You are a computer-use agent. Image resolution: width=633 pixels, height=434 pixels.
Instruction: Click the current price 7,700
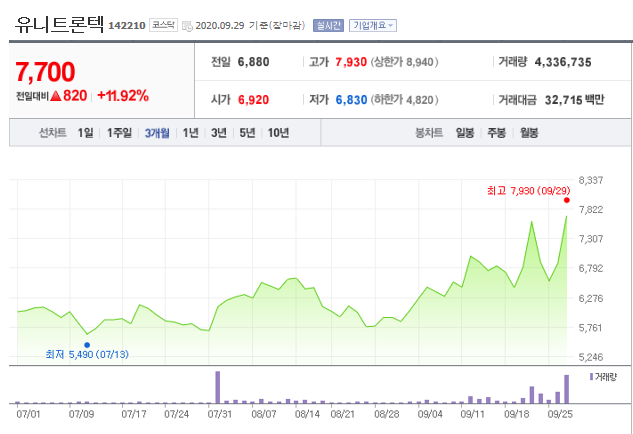point(45,72)
